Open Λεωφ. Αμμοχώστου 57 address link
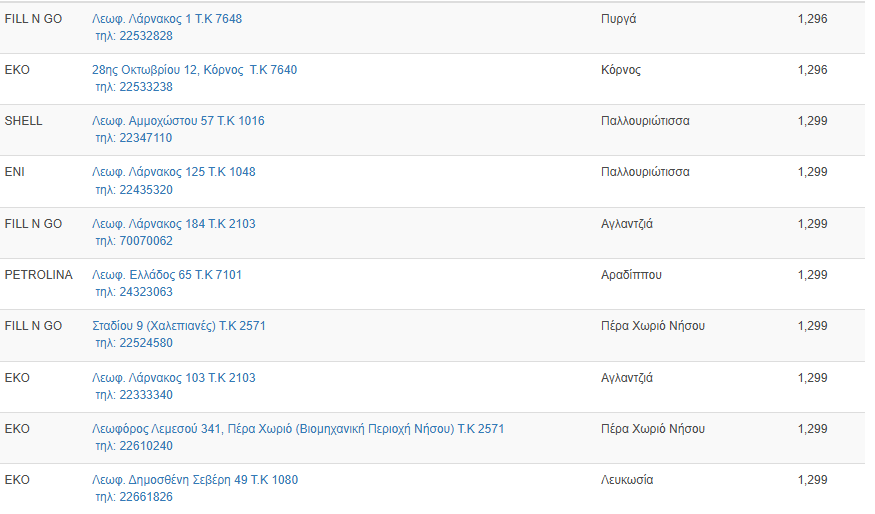Viewport: 875px width, 514px height. click(x=178, y=121)
